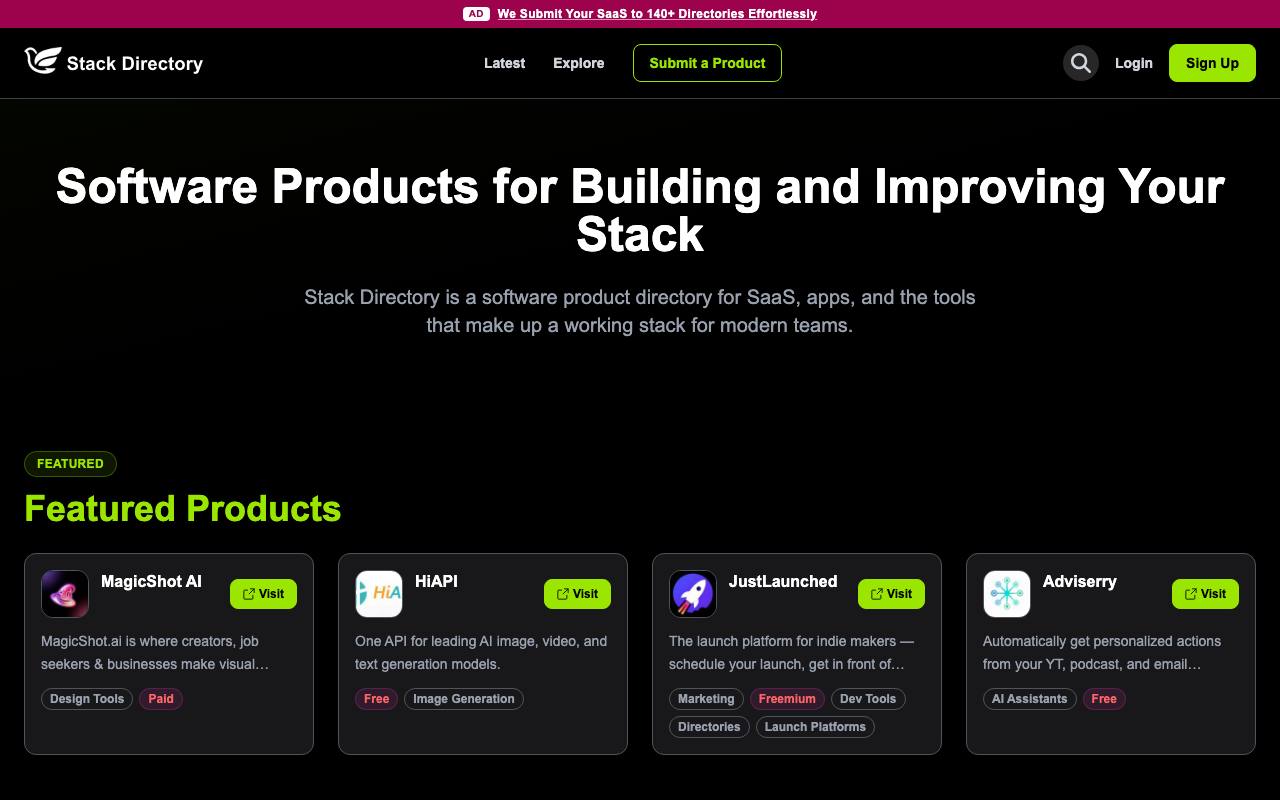Click the HiAPI product logo
The height and width of the screenshot is (800, 1280).
379,594
